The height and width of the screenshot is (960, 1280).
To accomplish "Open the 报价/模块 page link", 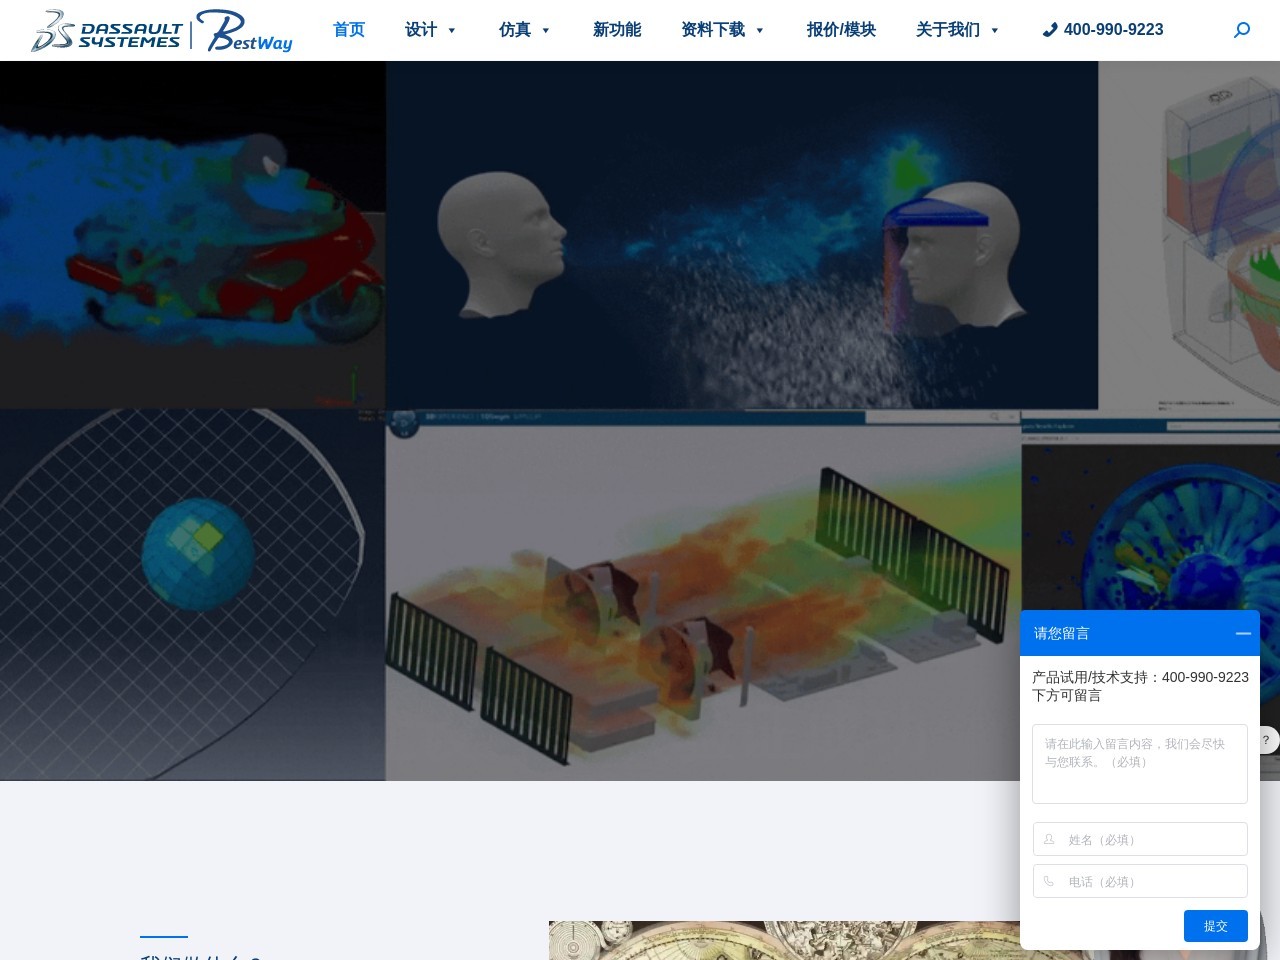I will coord(841,30).
